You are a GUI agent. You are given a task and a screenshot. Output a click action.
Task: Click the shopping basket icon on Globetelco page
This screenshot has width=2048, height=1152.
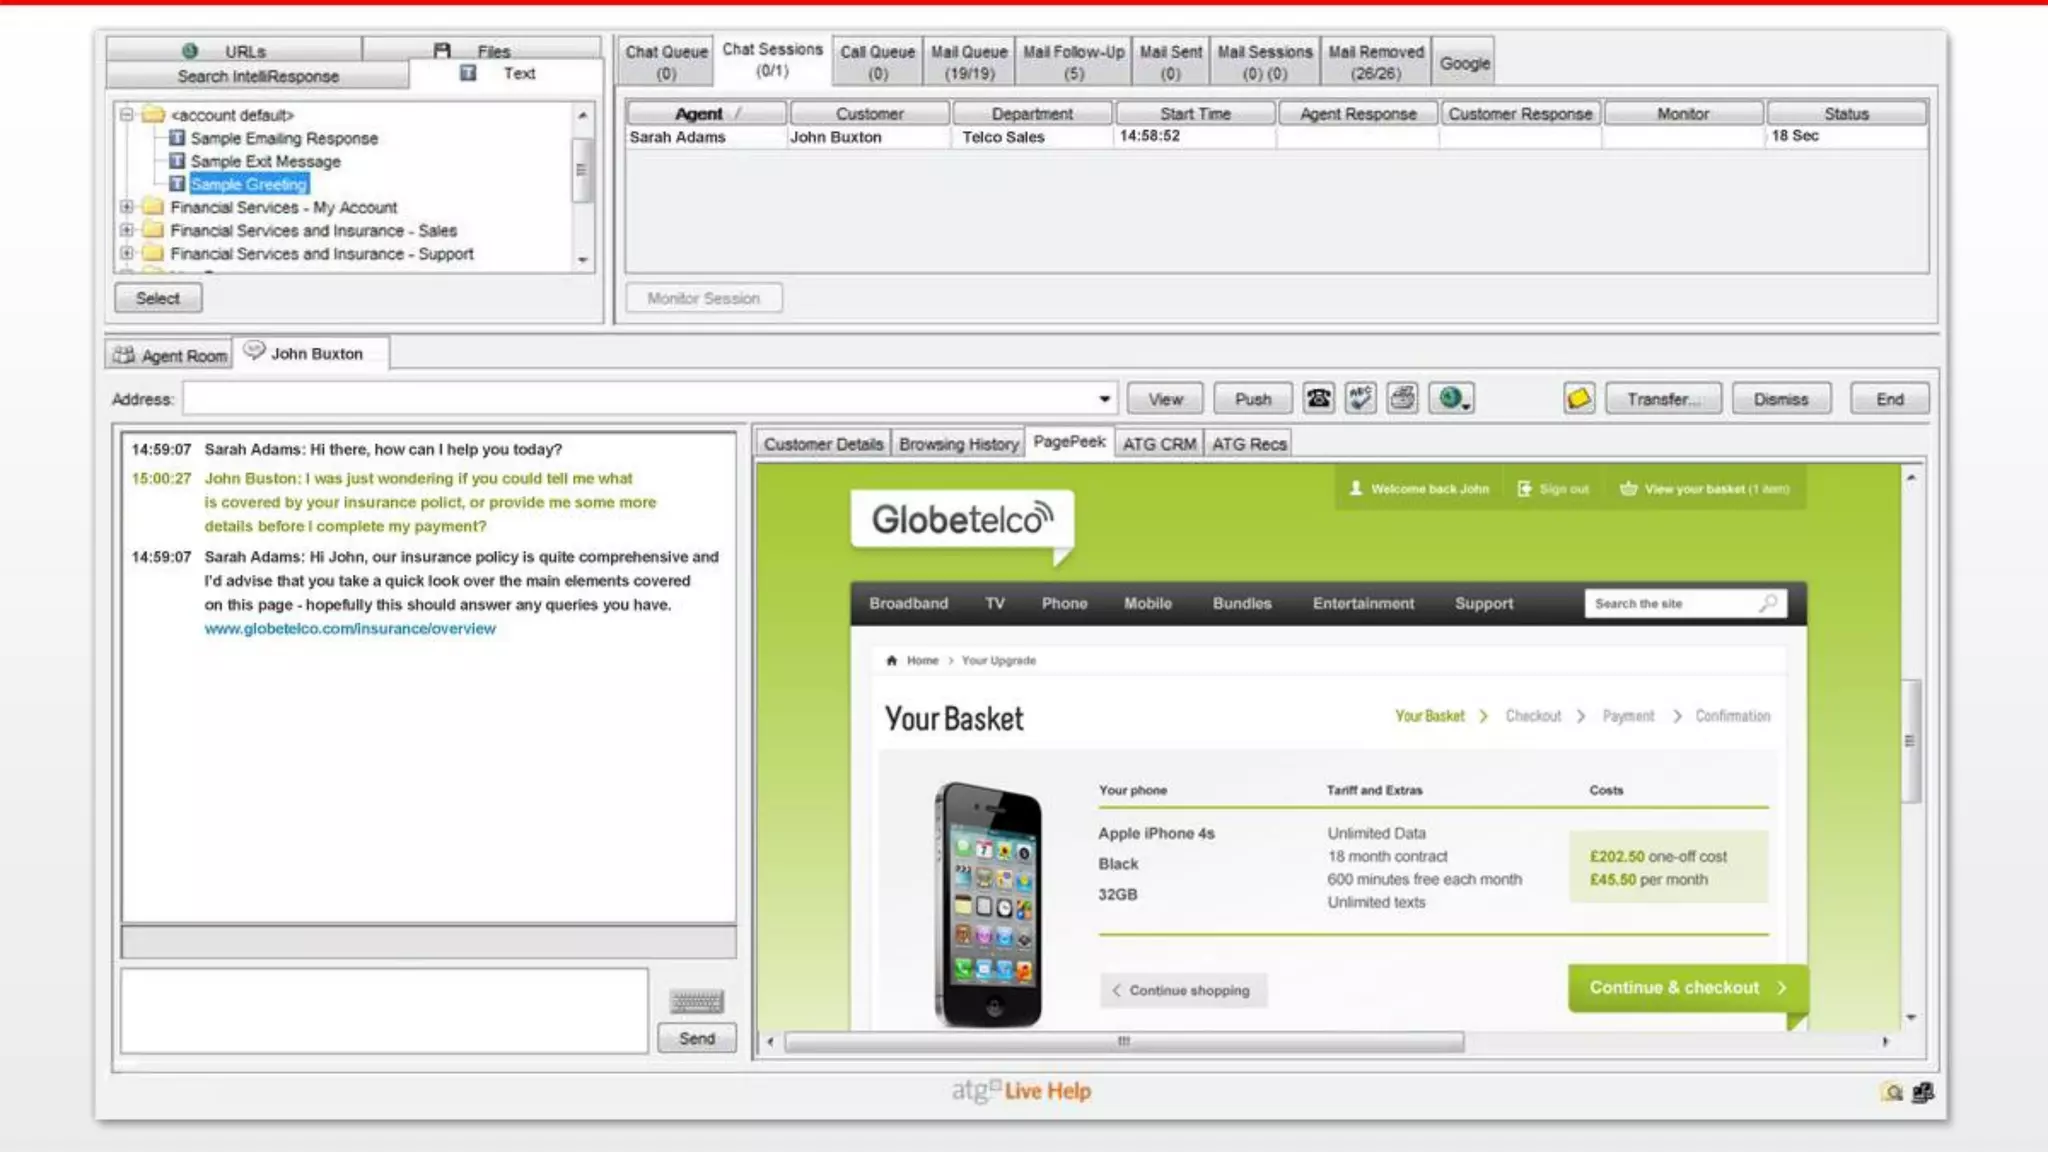pos(1628,489)
